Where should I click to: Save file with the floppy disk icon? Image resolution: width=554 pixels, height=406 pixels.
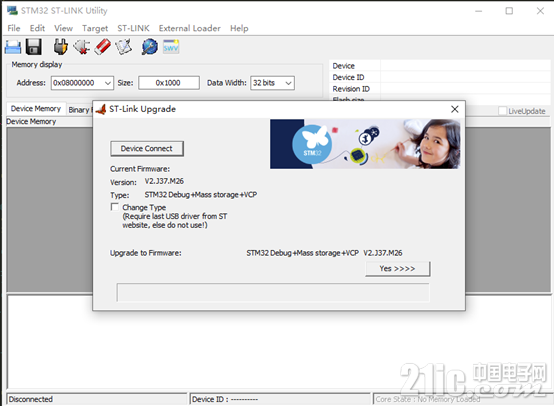click(x=34, y=47)
